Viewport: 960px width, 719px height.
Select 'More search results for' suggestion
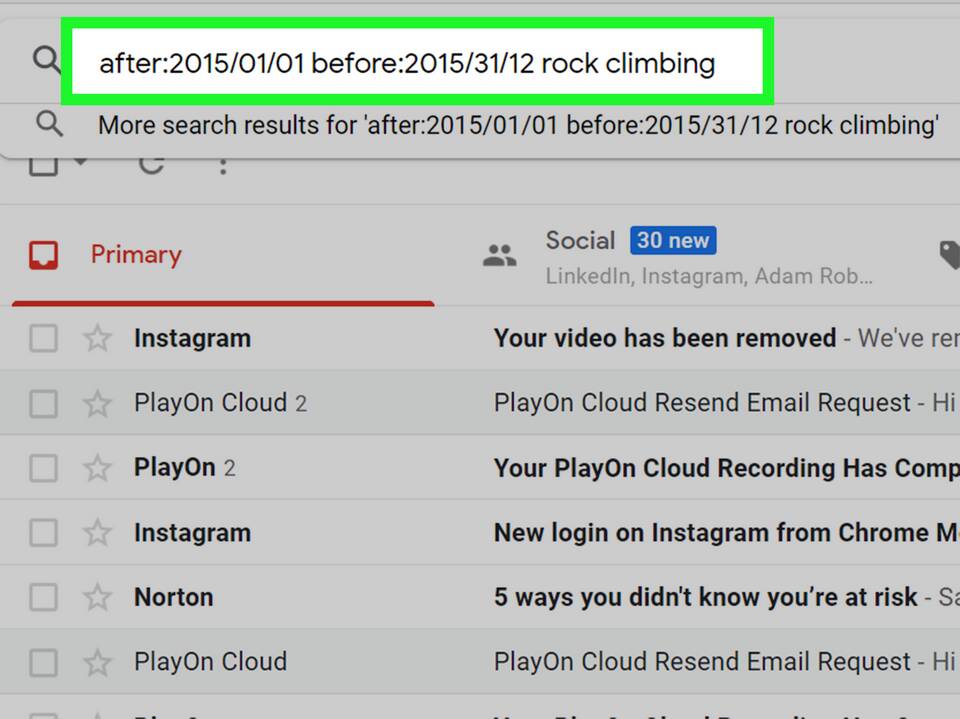(518, 125)
